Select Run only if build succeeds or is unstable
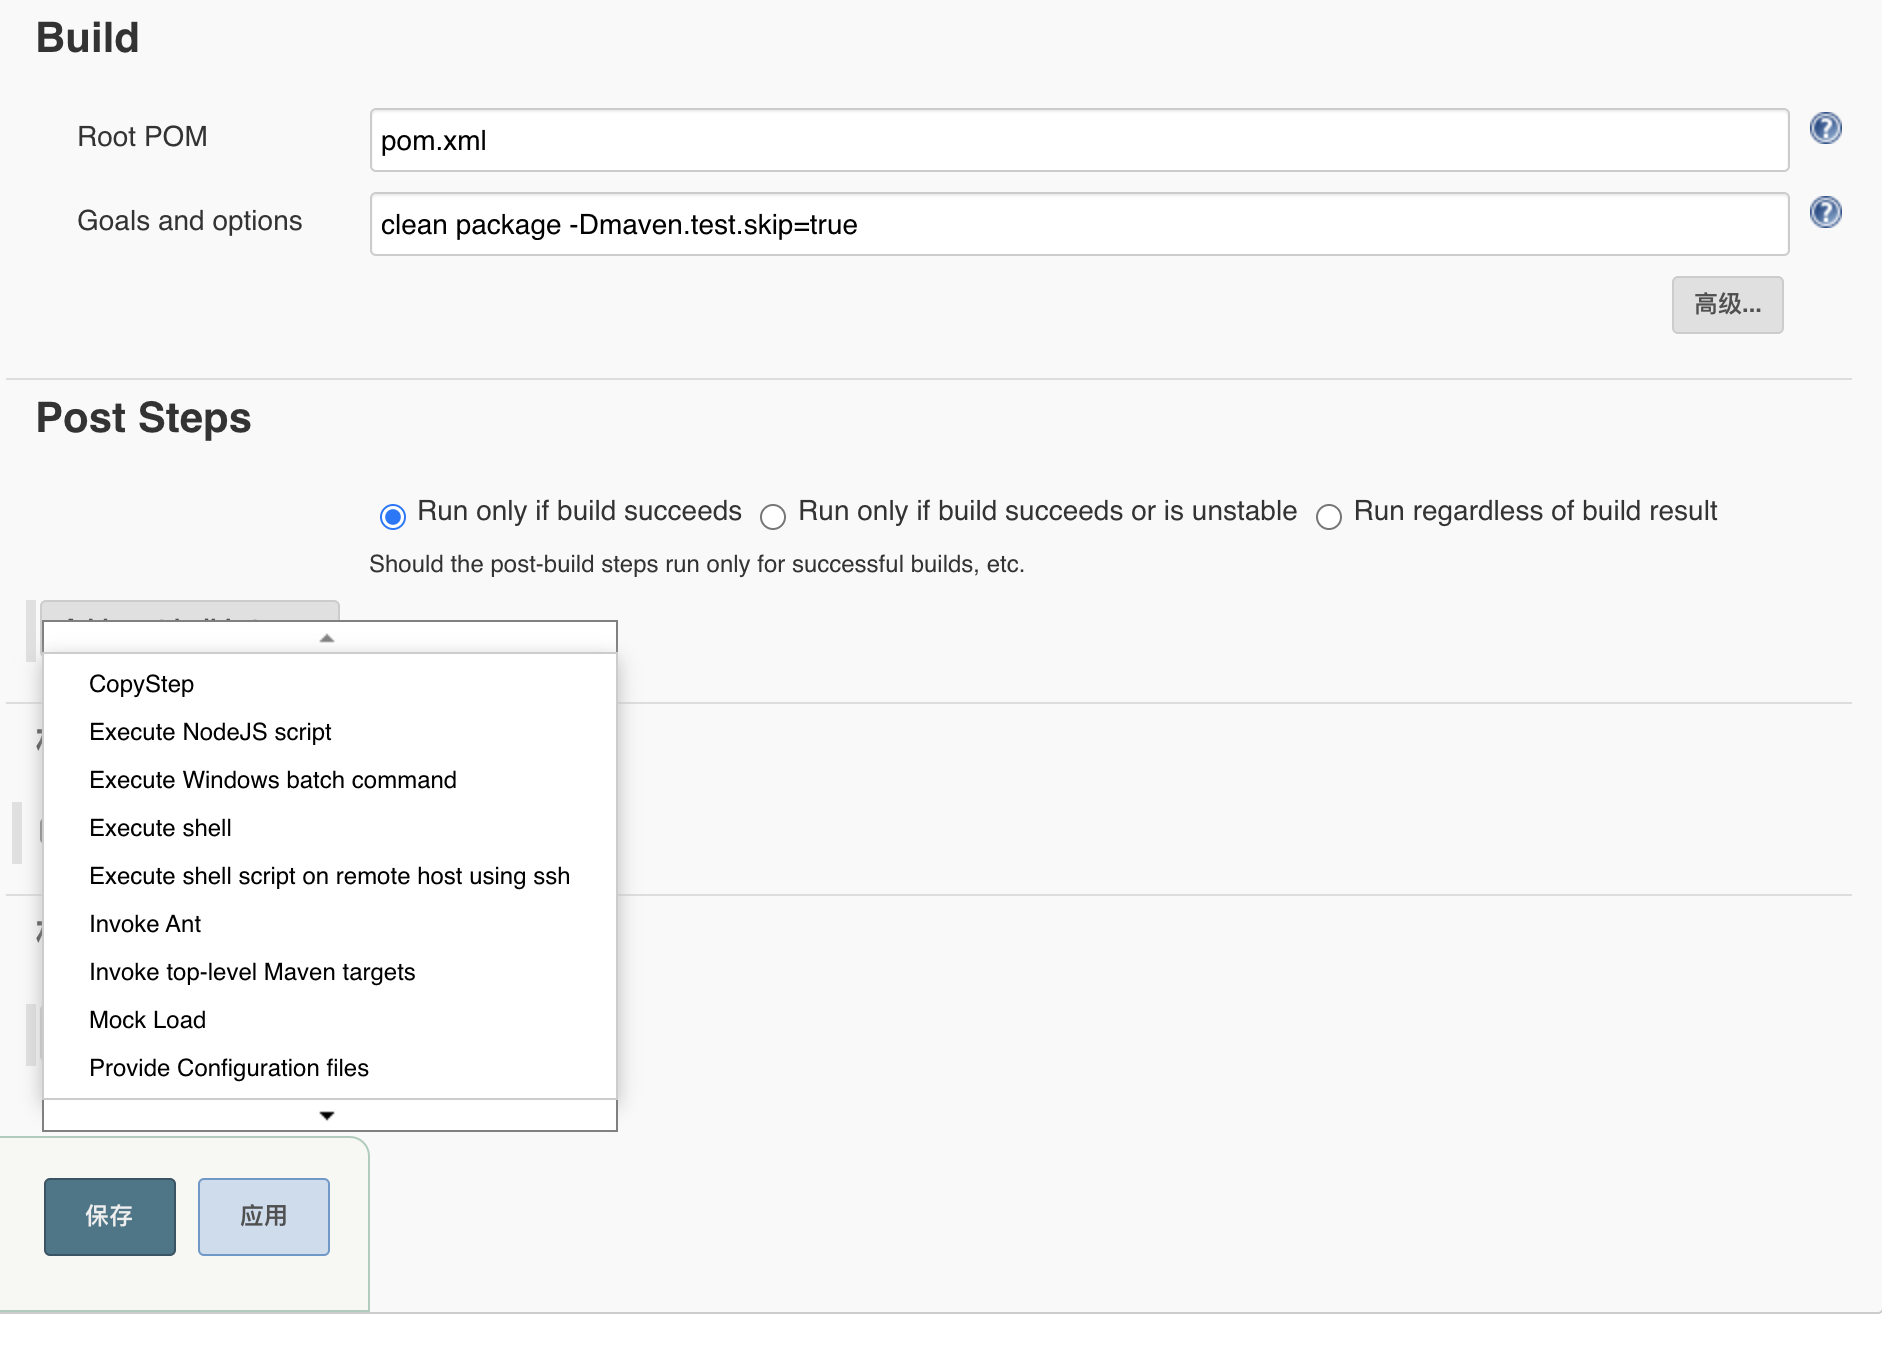 click(773, 516)
